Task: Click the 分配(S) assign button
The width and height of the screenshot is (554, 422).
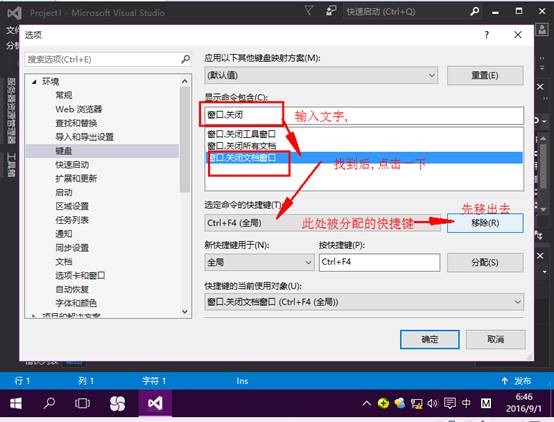Action: click(485, 263)
